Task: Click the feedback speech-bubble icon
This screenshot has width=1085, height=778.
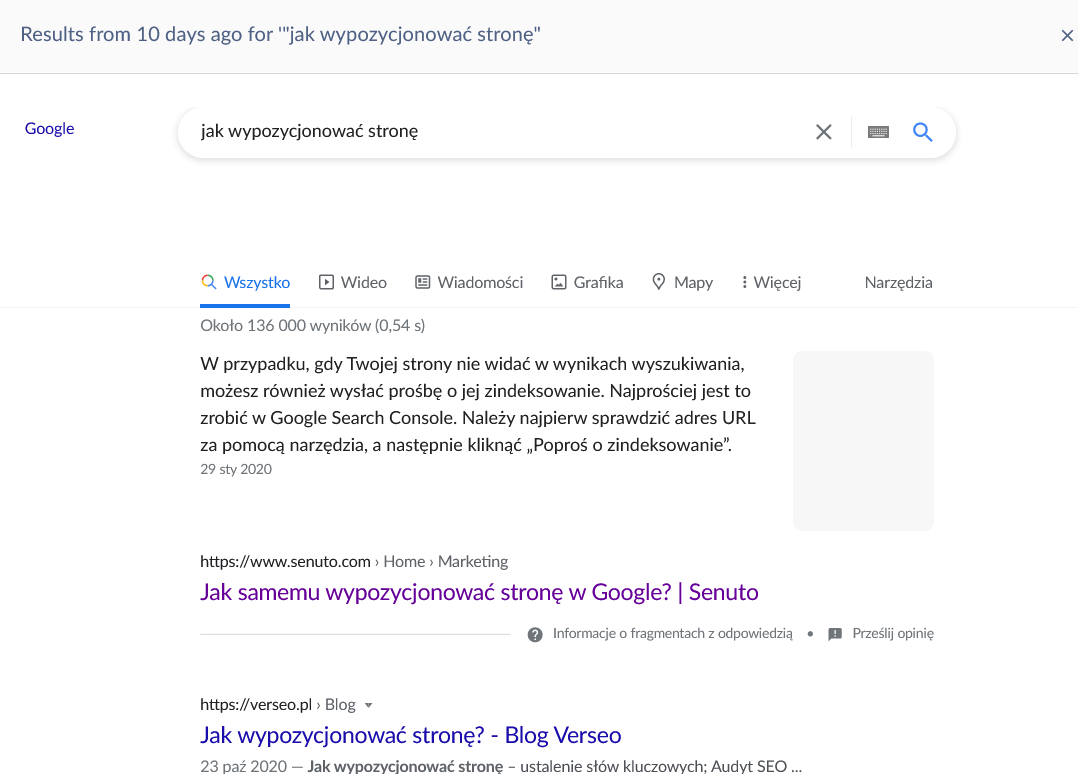Action: coord(835,634)
